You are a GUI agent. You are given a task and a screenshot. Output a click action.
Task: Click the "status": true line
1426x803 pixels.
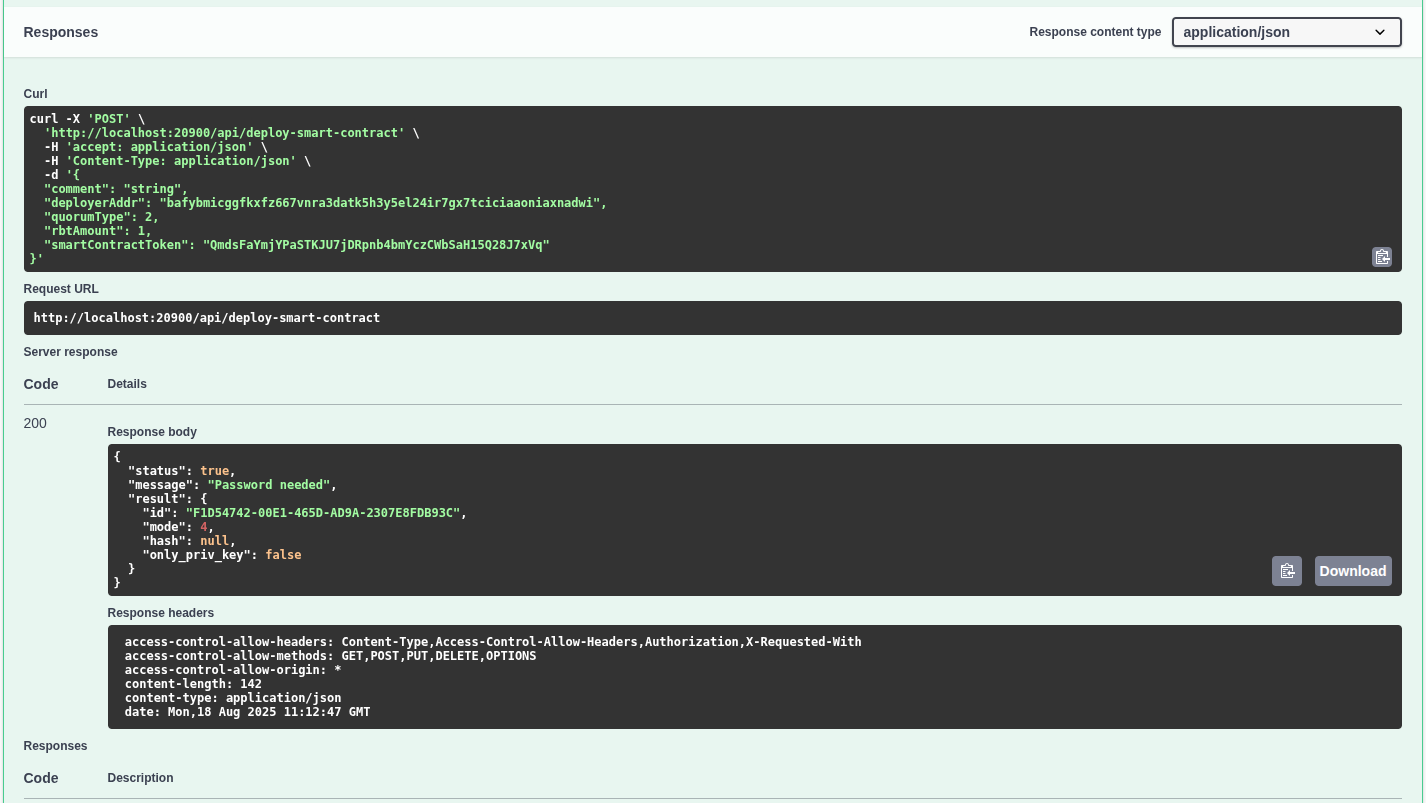[x=182, y=471]
